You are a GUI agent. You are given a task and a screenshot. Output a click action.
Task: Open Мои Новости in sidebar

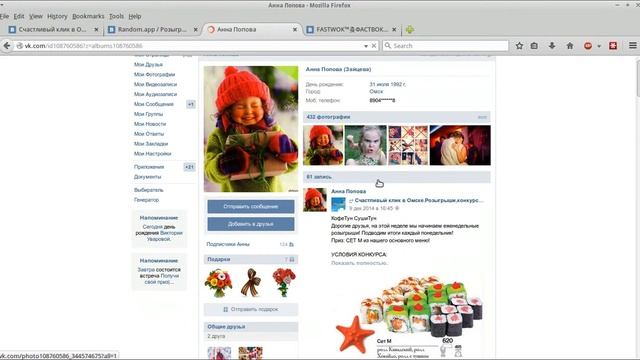coord(150,124)
